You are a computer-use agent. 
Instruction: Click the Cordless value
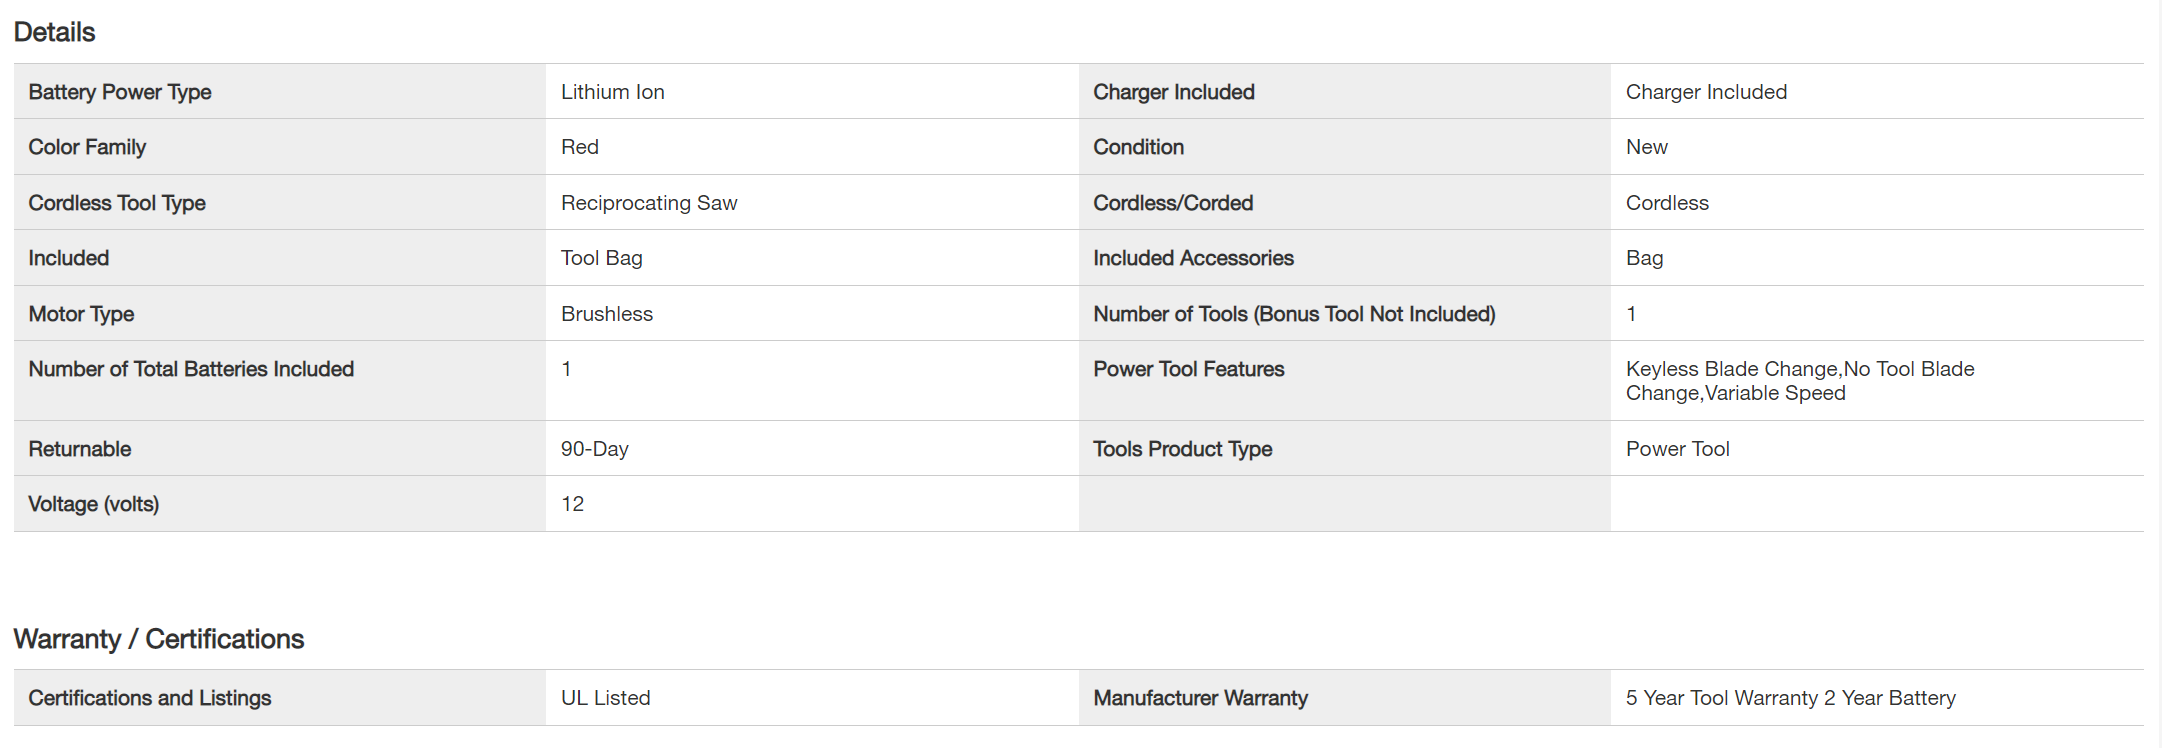click(1667, 203)
